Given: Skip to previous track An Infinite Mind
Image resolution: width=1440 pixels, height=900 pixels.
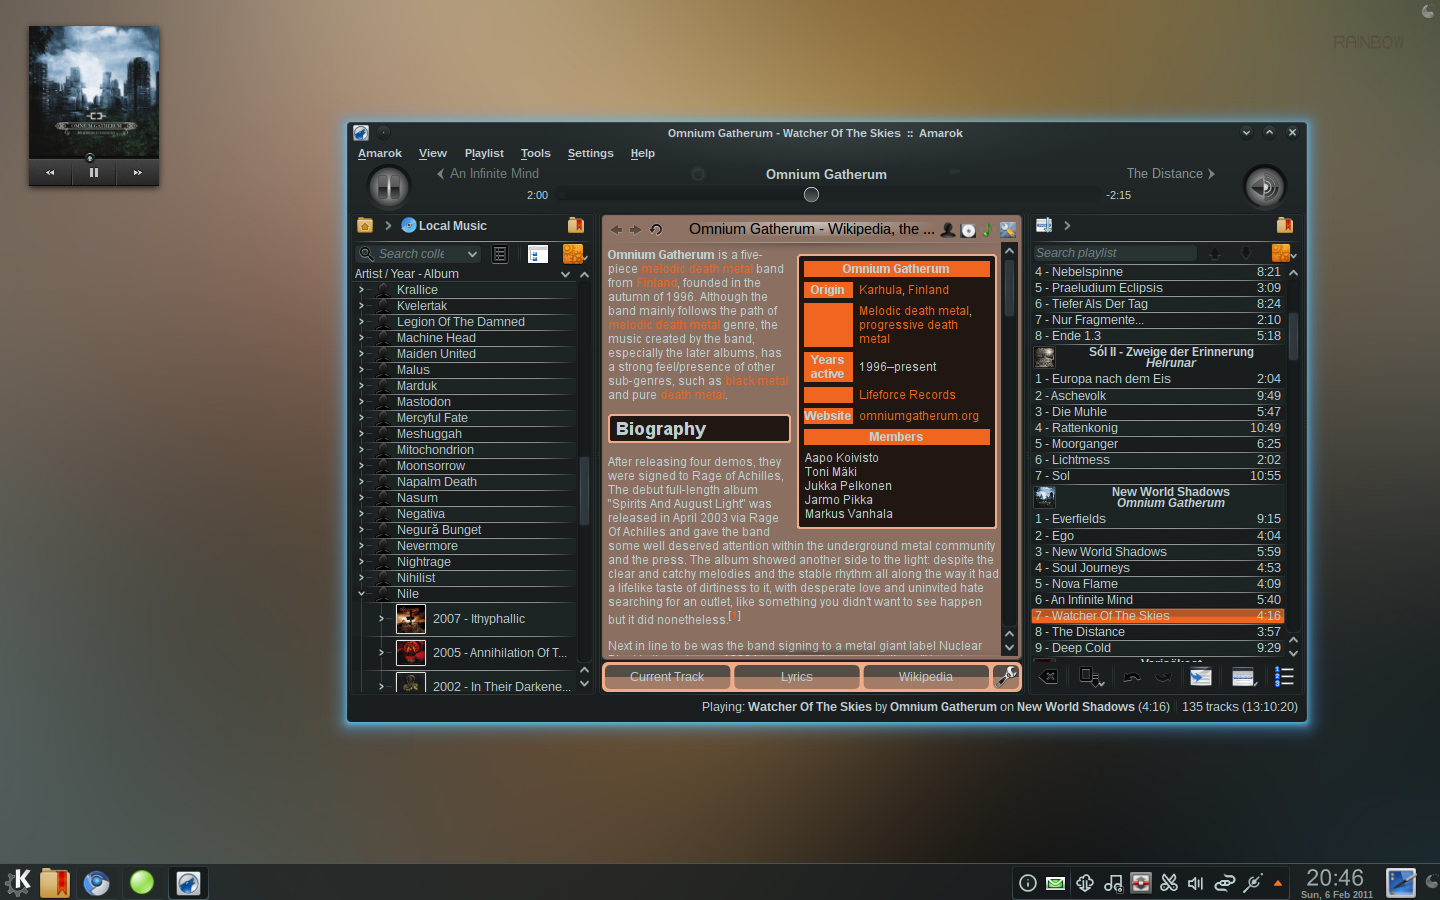Looking at the screenshot, I should click(x=489, y=173).
